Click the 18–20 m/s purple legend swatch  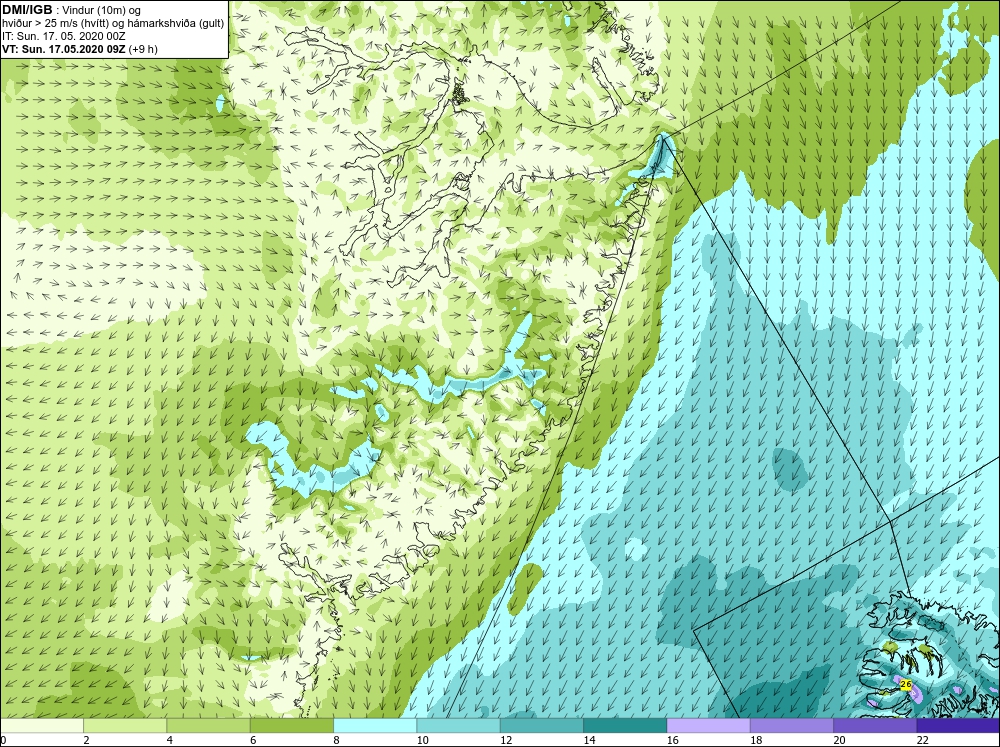791,726
